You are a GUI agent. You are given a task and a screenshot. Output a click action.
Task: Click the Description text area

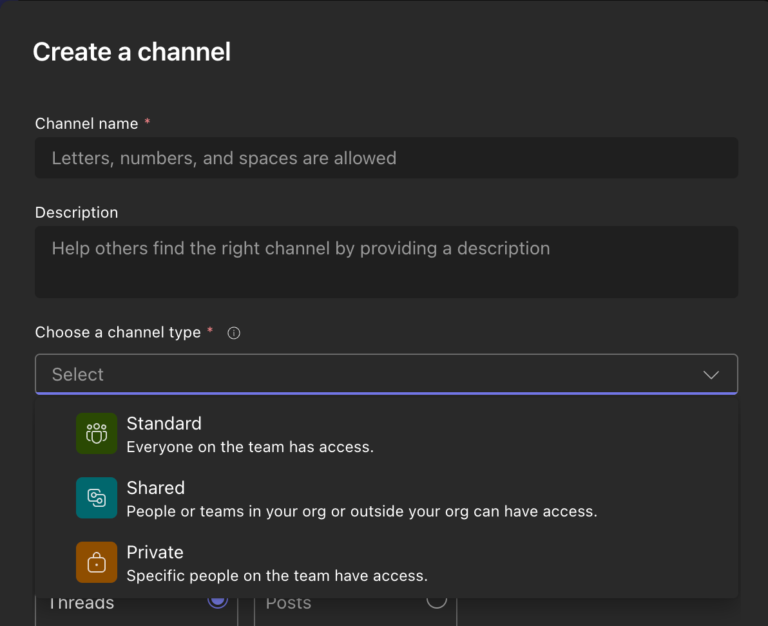386,262
